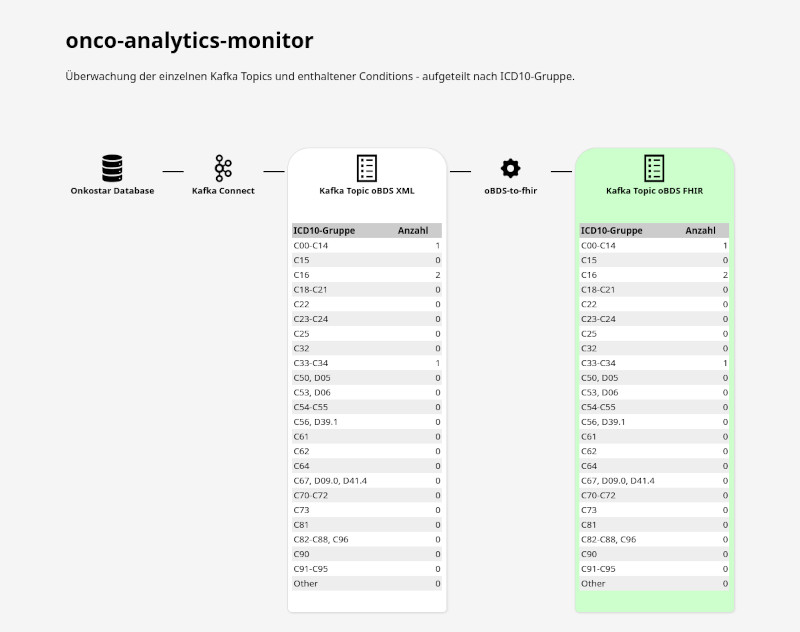Viewport: 800px width, 632px height.
Task: Select row 'Other' in oBDS XML table
Action: point(367,584)
